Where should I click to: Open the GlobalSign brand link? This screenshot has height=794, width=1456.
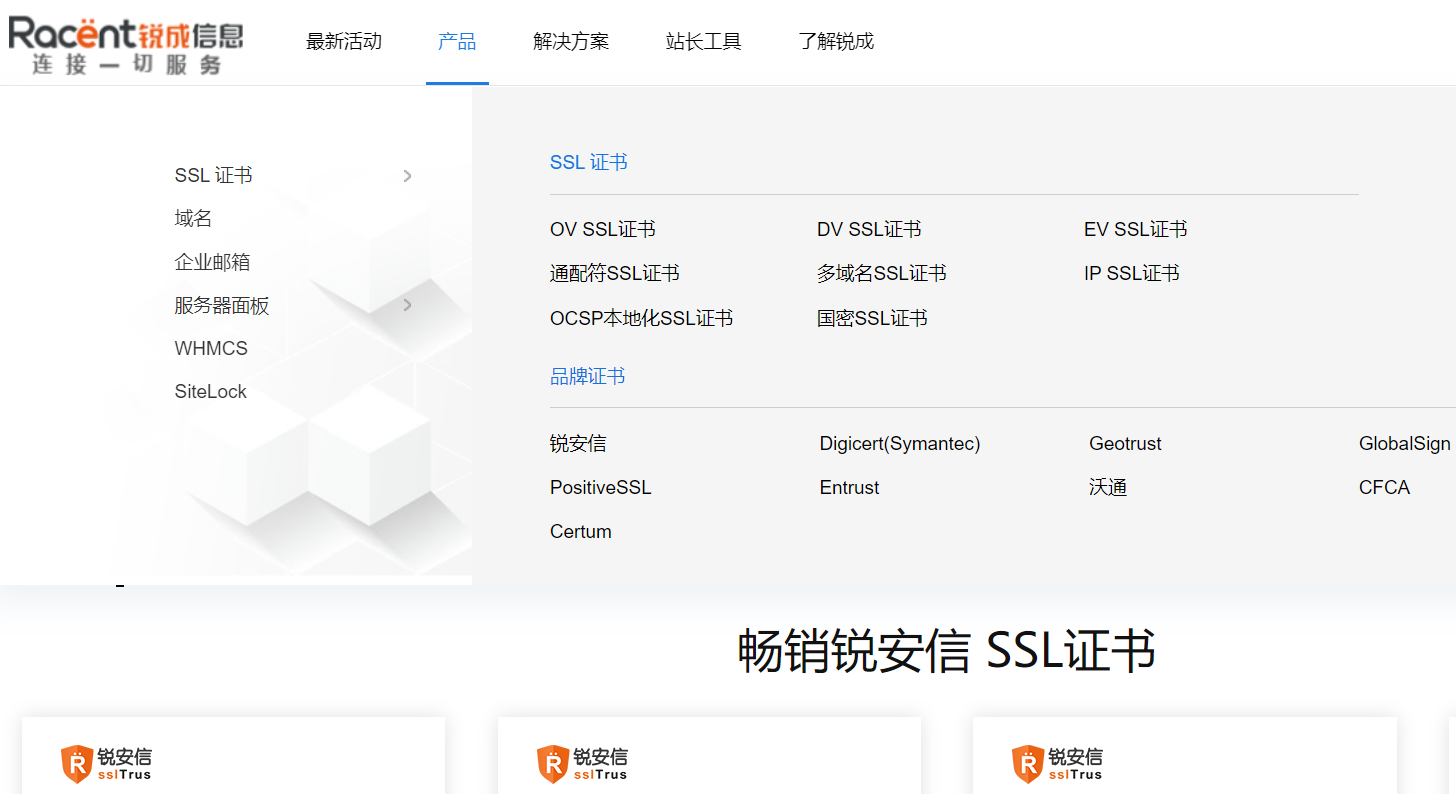1405,443
